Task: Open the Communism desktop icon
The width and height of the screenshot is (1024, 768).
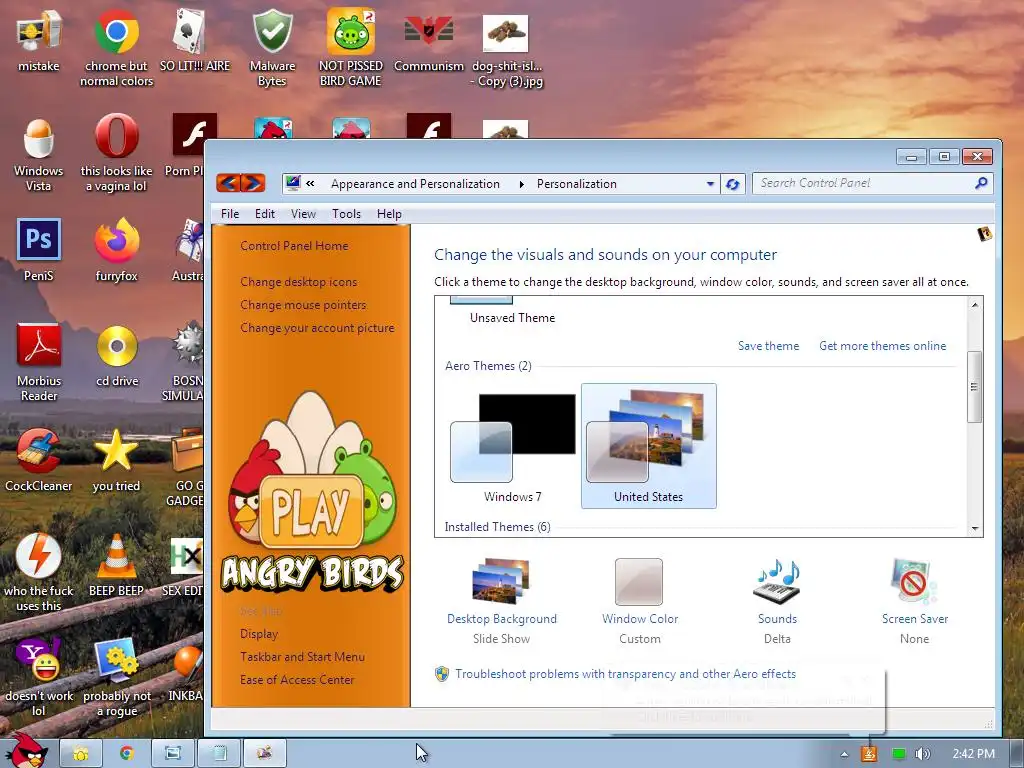Action: point(428,31)
